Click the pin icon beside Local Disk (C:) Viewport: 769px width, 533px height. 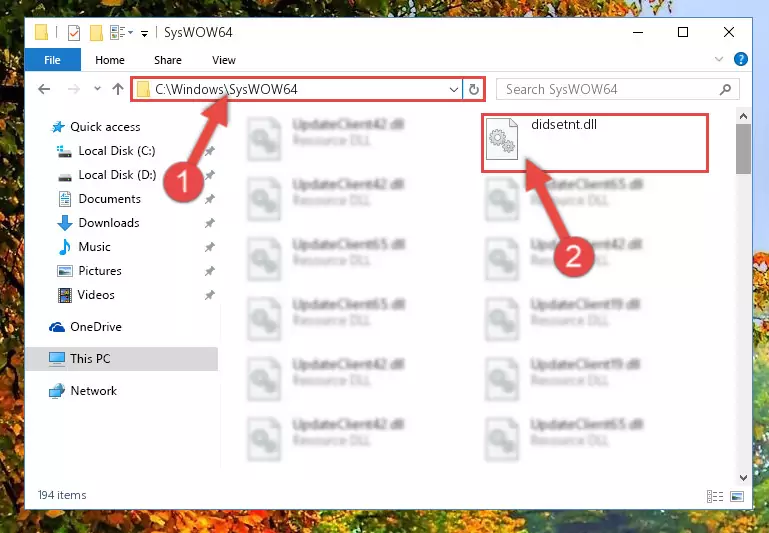(209, 151)
